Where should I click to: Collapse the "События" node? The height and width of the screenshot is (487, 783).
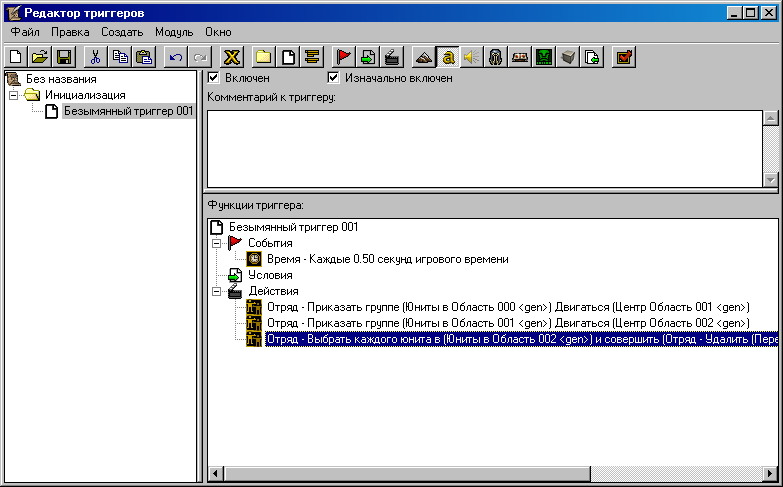point(214,243)
